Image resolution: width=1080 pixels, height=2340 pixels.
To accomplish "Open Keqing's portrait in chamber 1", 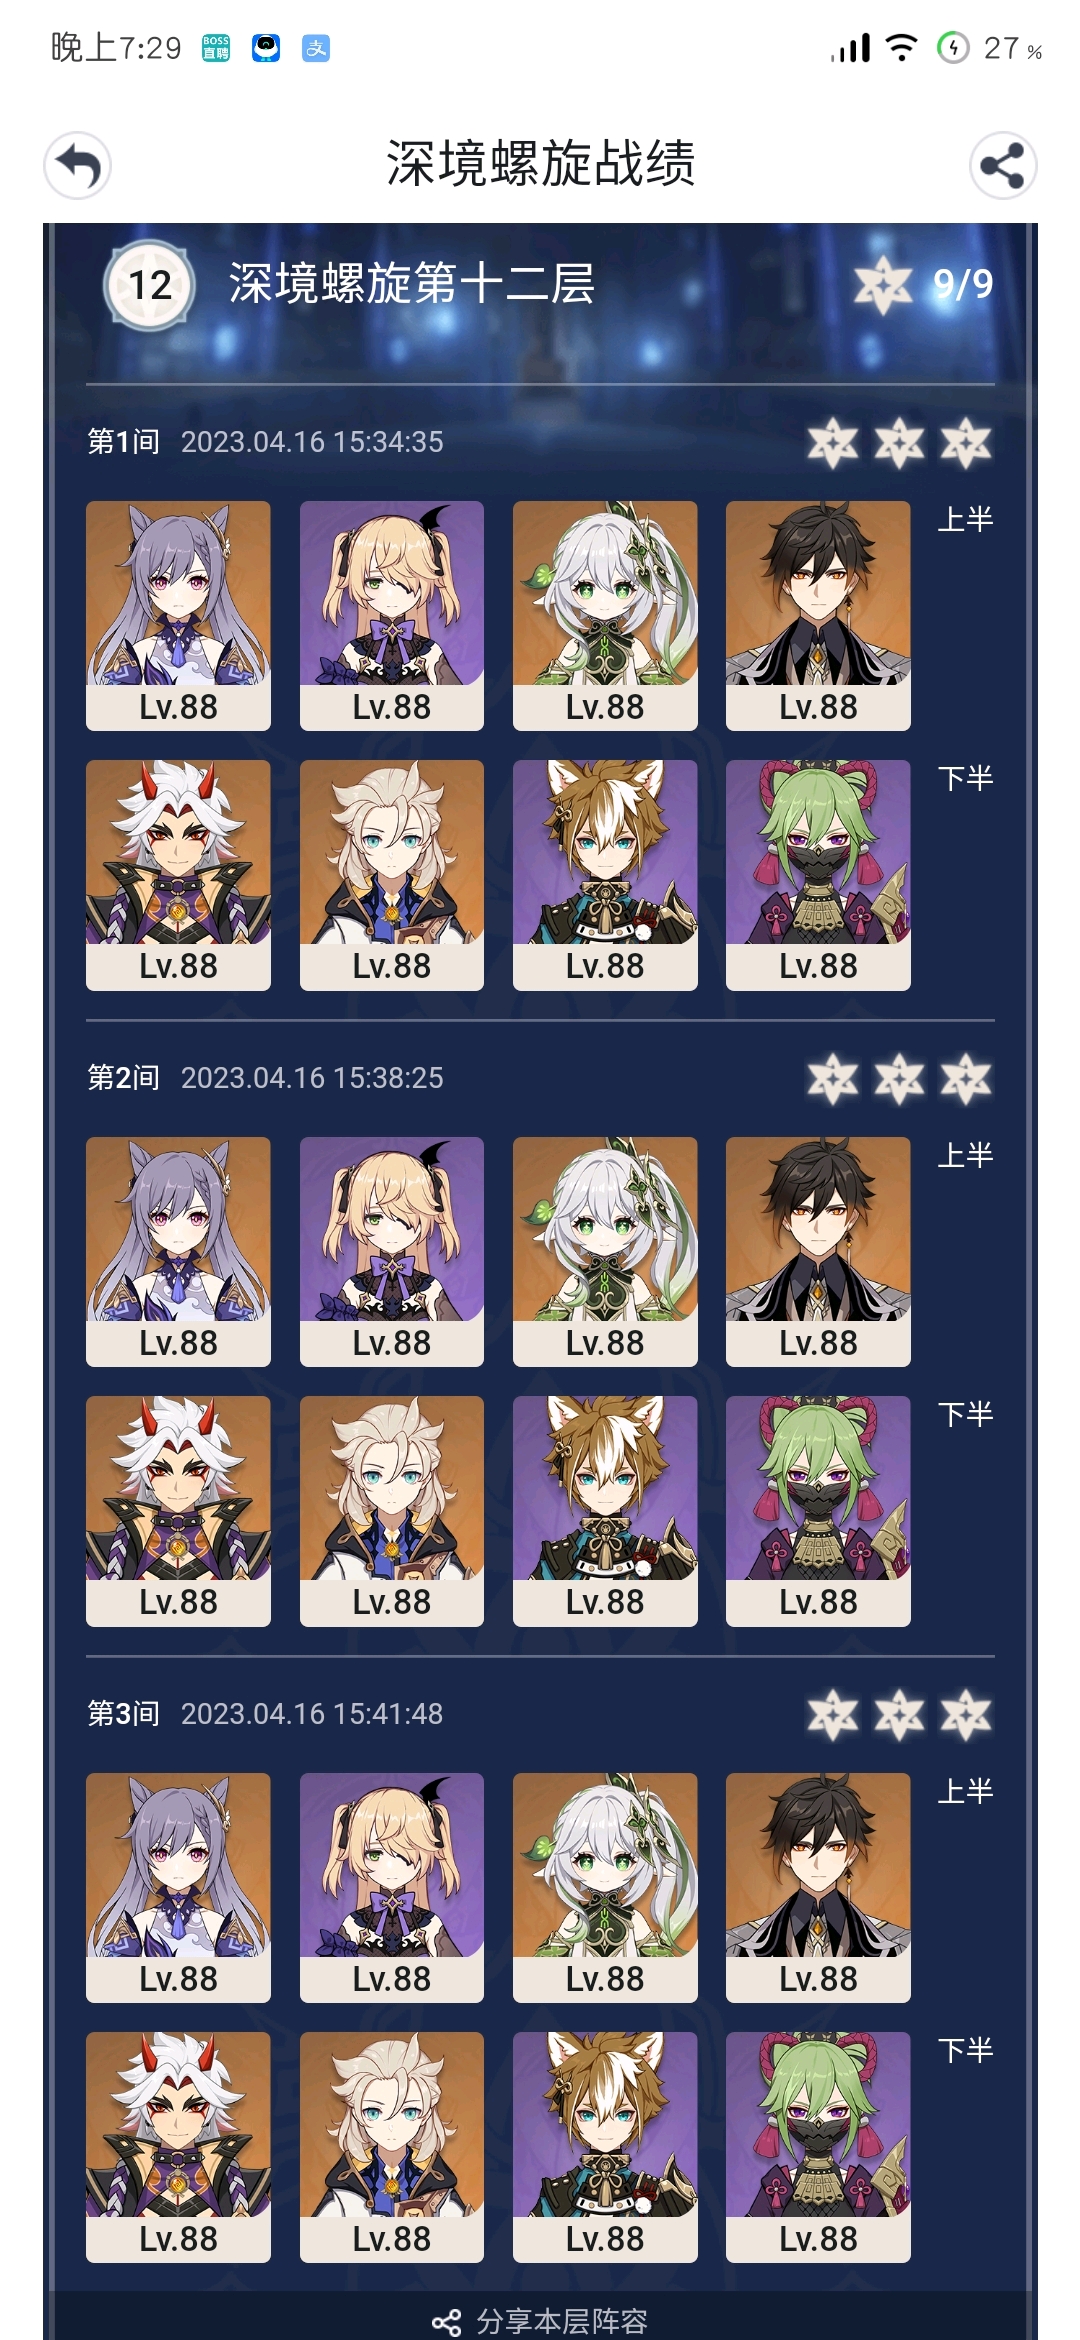I will tap(178, 615).
